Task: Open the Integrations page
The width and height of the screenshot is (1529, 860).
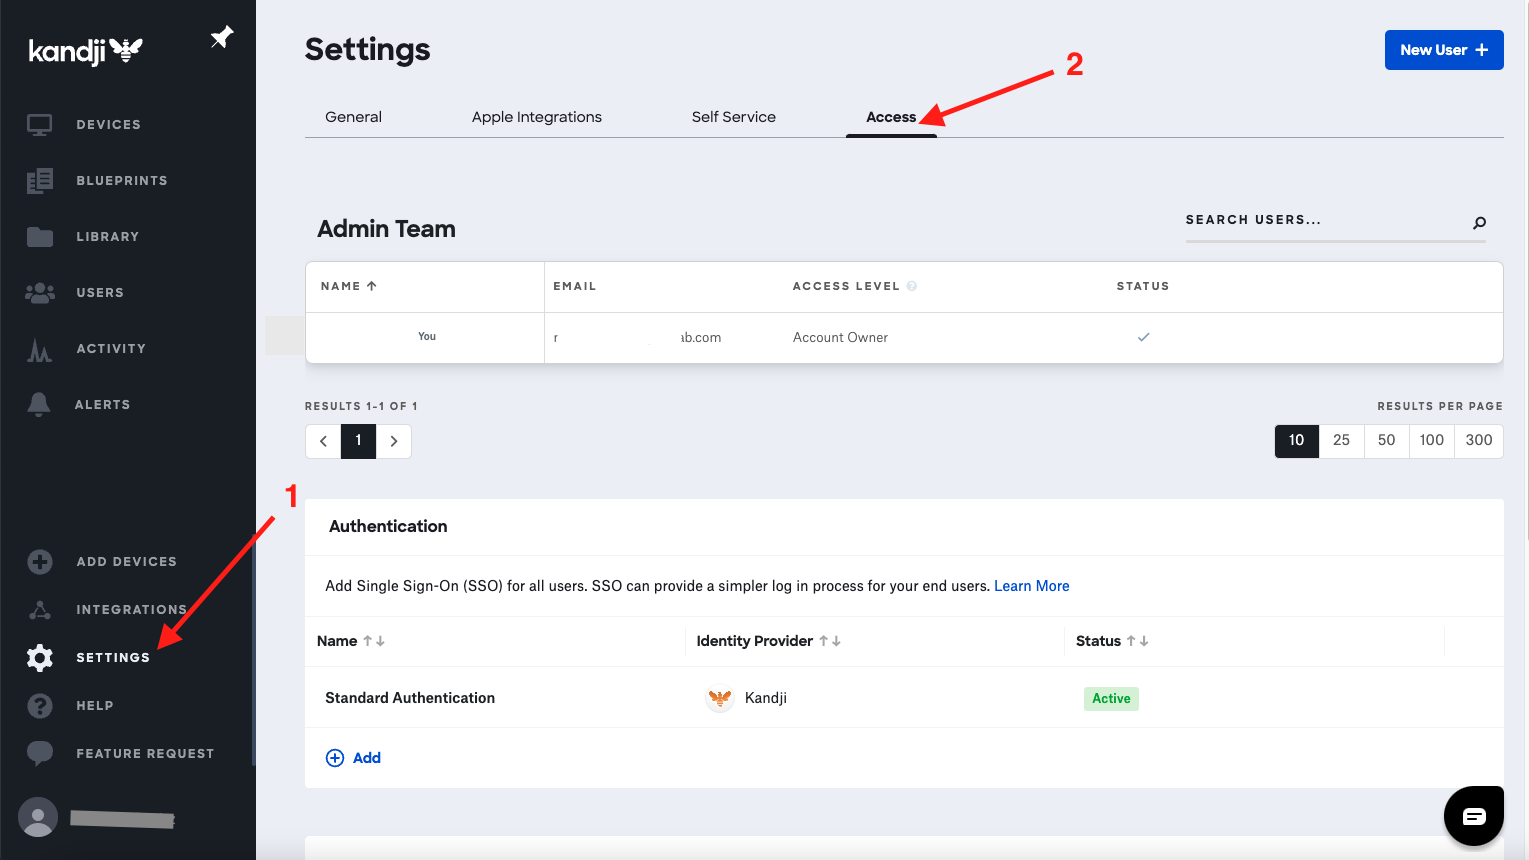Action: click(x=131, y=609)
